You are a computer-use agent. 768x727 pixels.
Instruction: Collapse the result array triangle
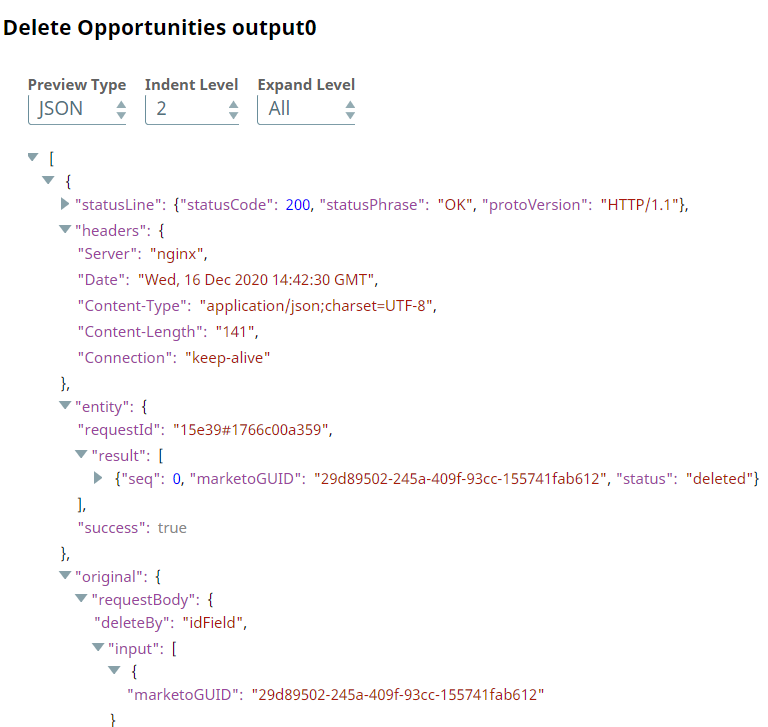(81, 454)
